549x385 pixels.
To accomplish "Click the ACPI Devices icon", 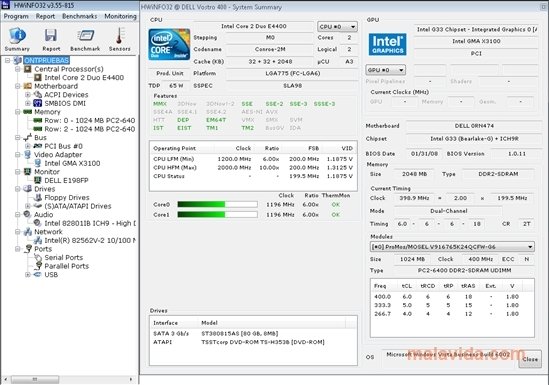I will 38,94.
